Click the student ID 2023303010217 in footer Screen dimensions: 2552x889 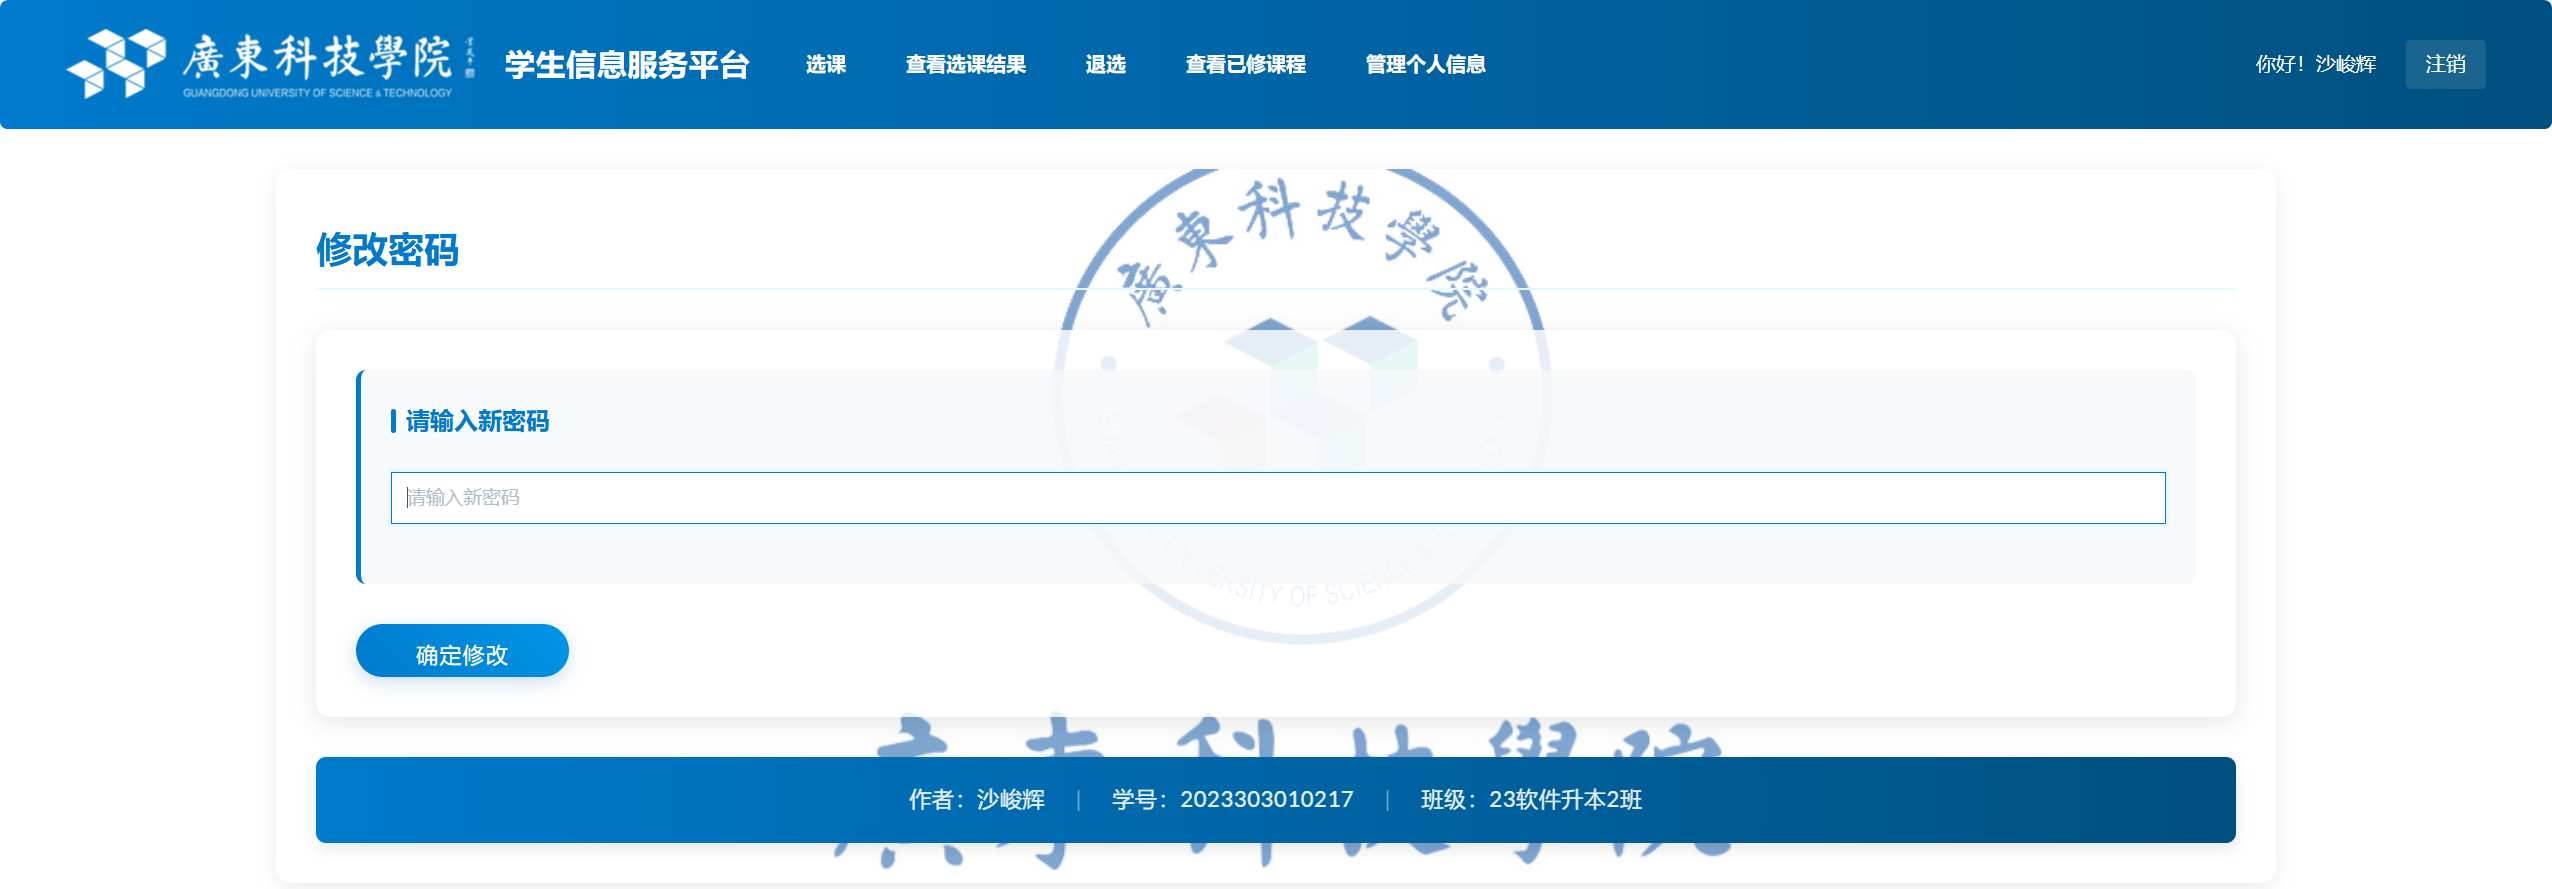(x=1266, y=800)
